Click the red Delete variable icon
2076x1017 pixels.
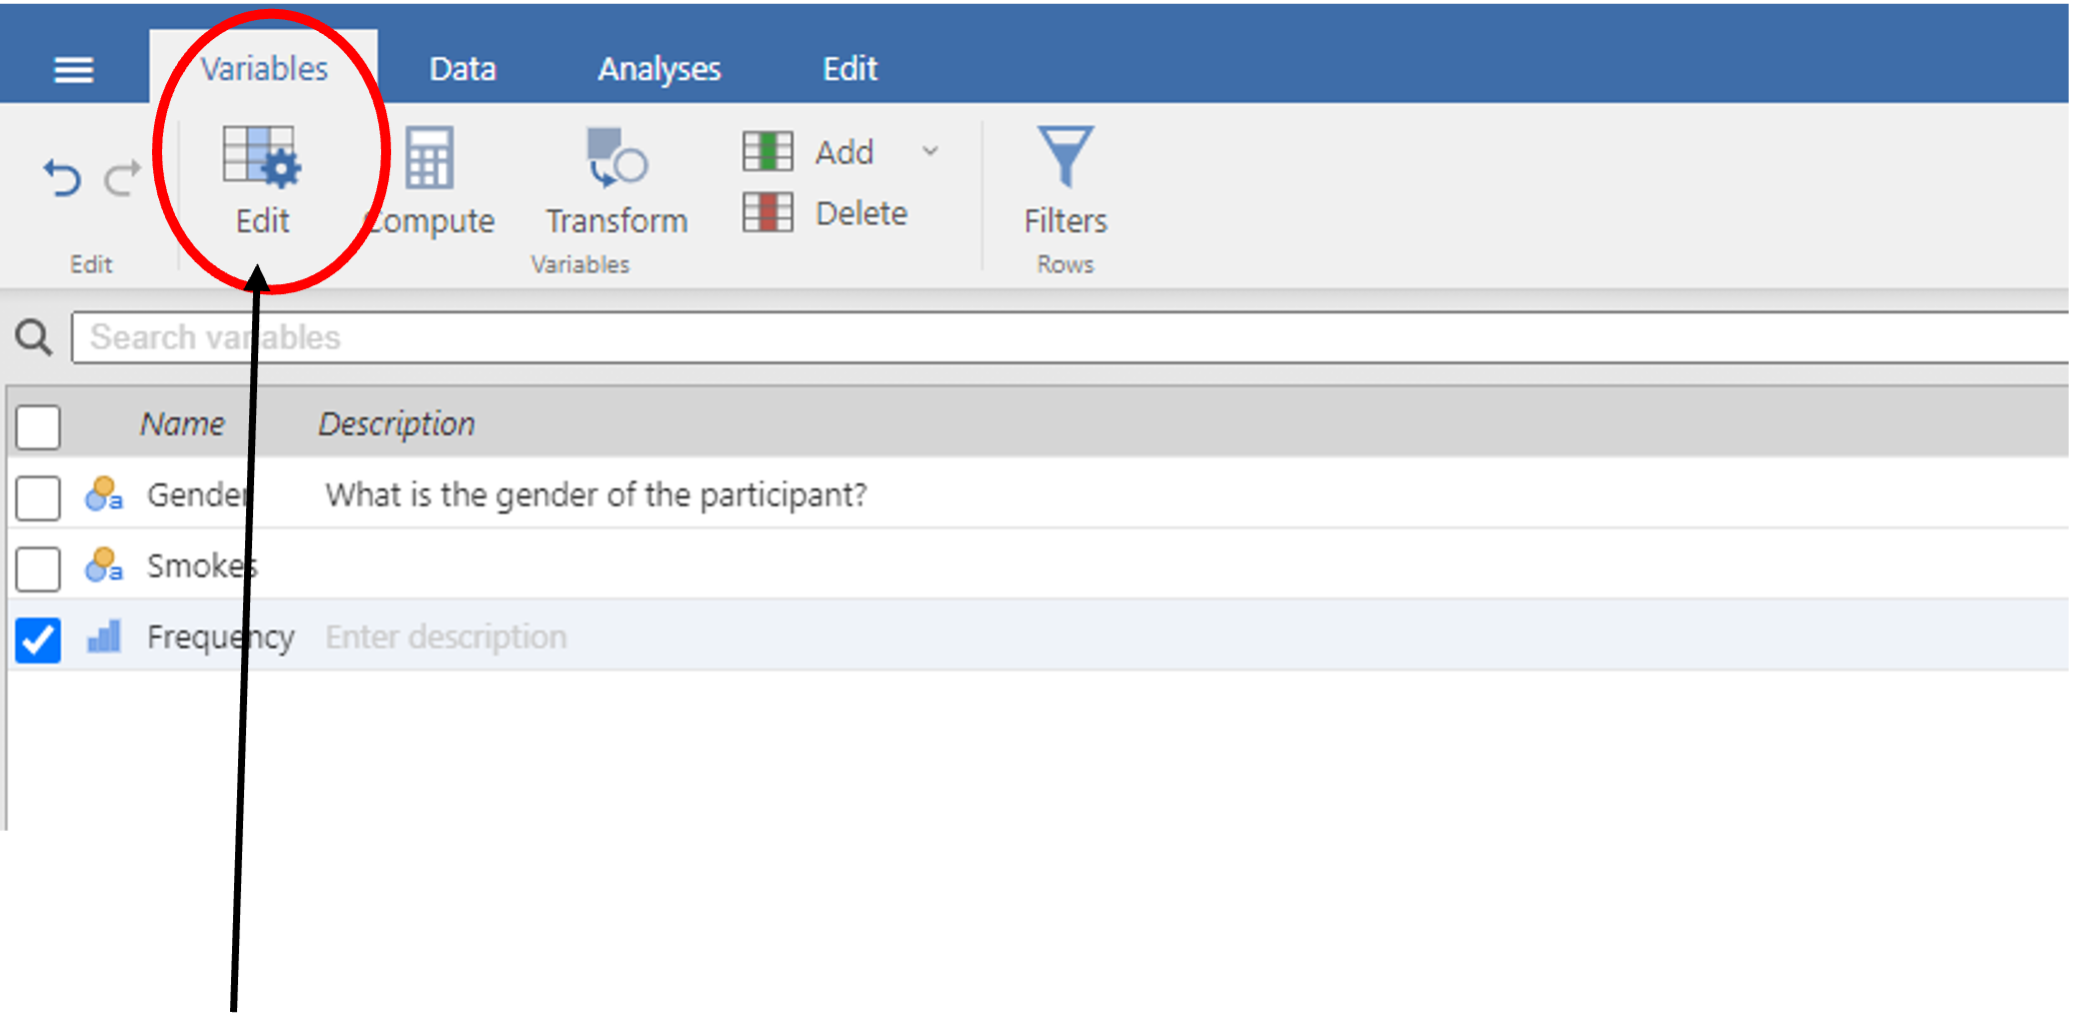point(767,212)
